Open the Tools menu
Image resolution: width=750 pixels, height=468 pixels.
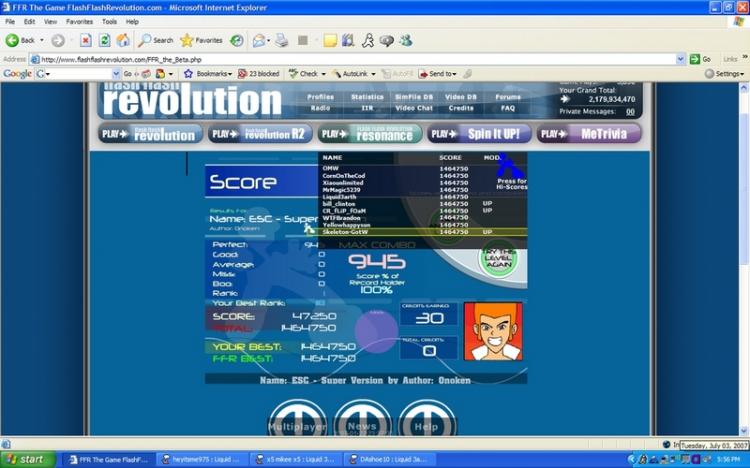(110, 22)
